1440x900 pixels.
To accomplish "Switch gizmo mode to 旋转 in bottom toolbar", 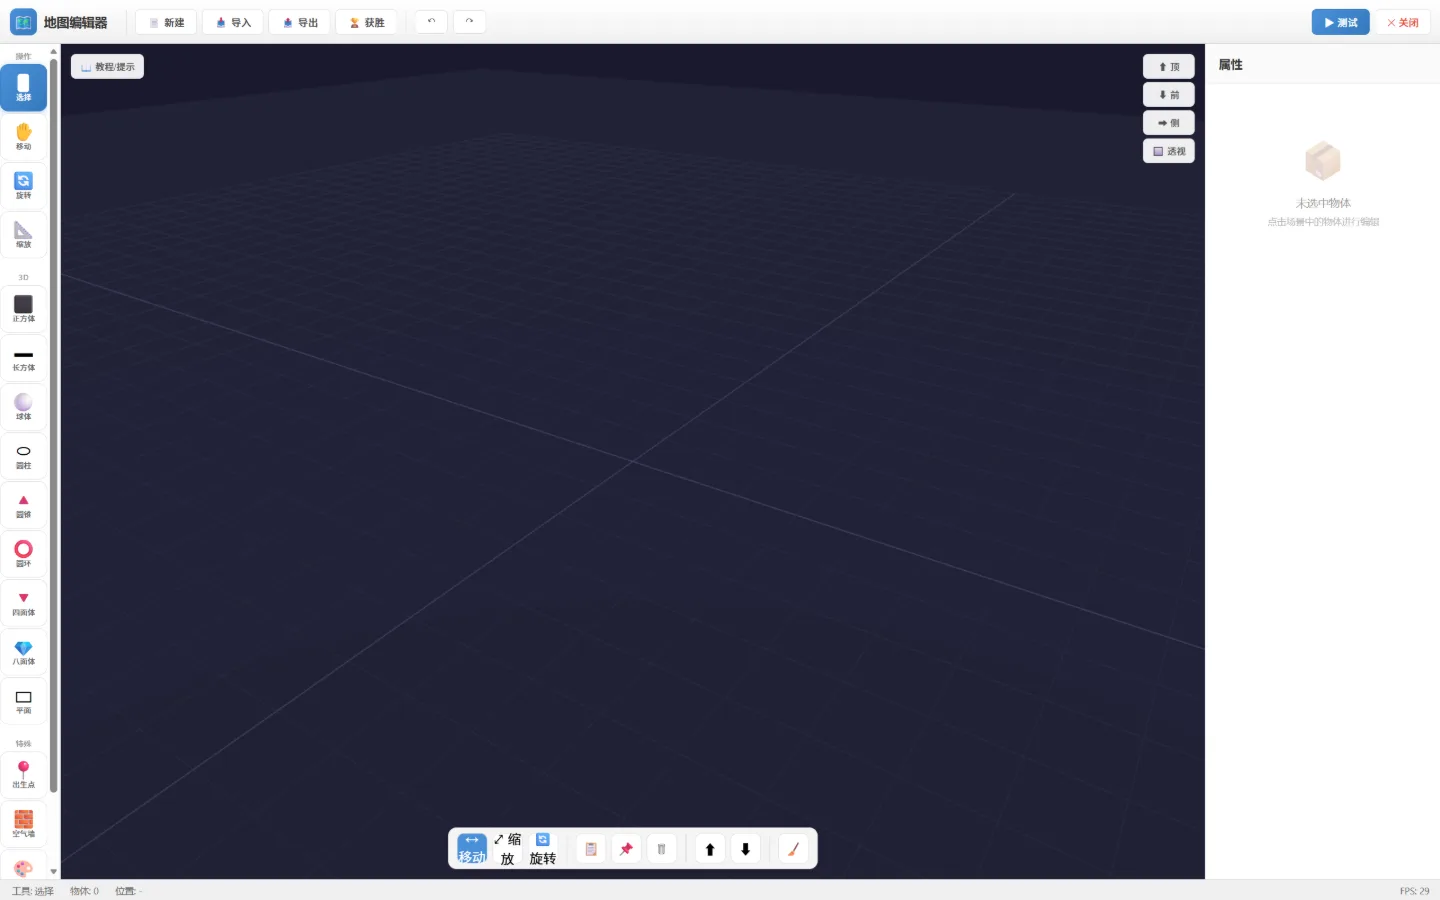I will point(543,849).
